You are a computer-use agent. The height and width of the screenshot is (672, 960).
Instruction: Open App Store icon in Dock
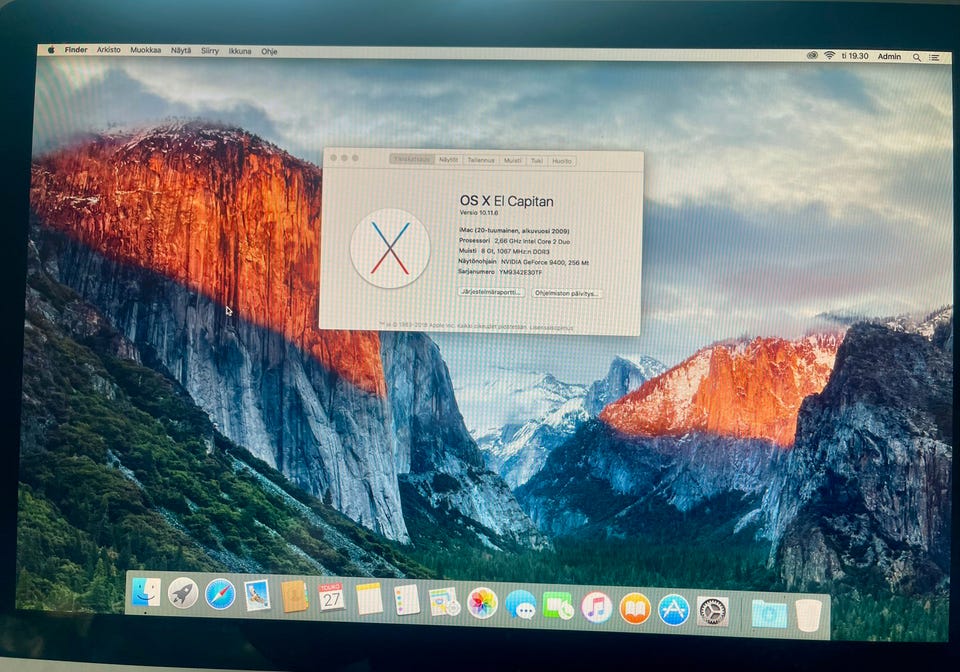coord(673,610)
